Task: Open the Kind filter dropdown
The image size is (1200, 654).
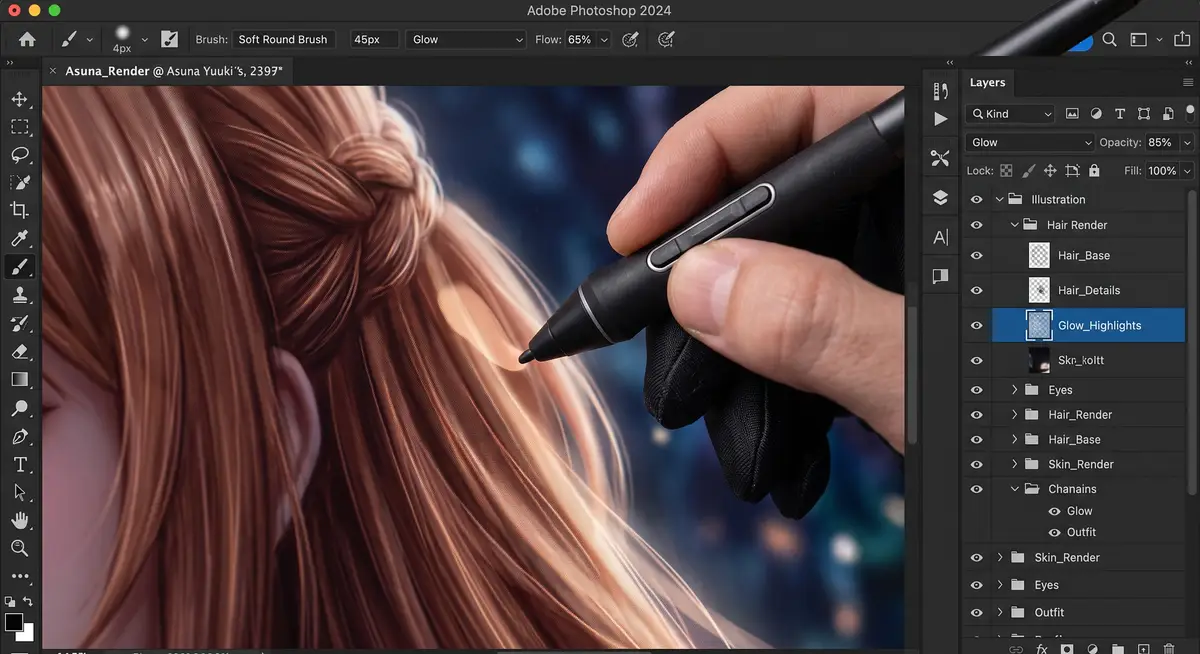Action: point(1011,114)
